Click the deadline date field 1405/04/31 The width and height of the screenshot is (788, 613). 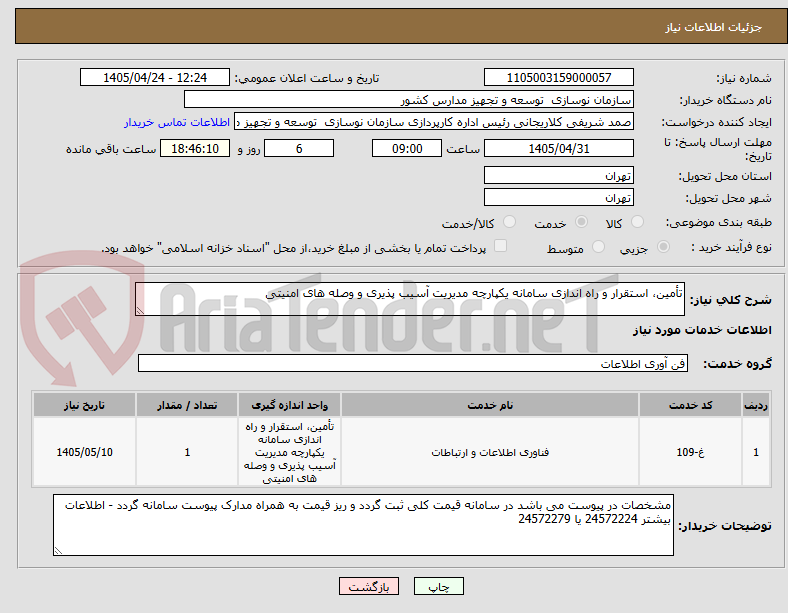(558, 149)
